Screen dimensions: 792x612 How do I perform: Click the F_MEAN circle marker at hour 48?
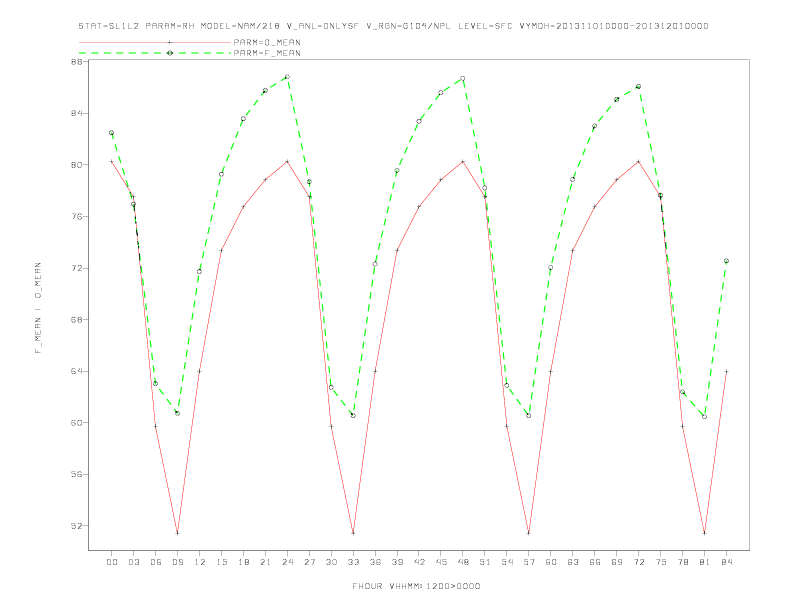click(463, 79)
